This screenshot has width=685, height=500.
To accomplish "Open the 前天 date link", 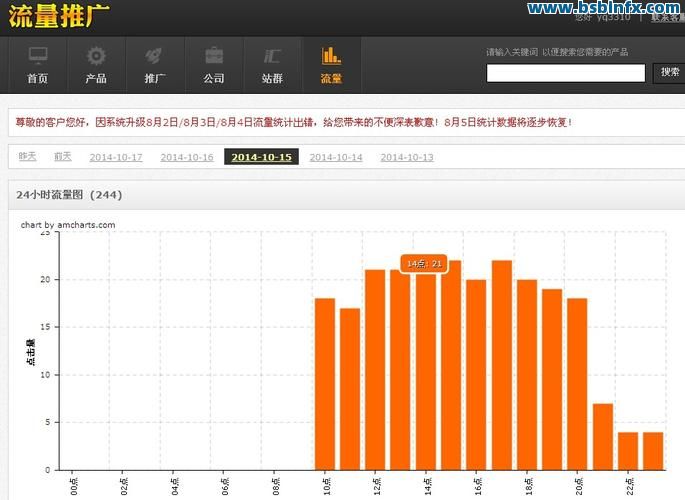I will [62, 156].
